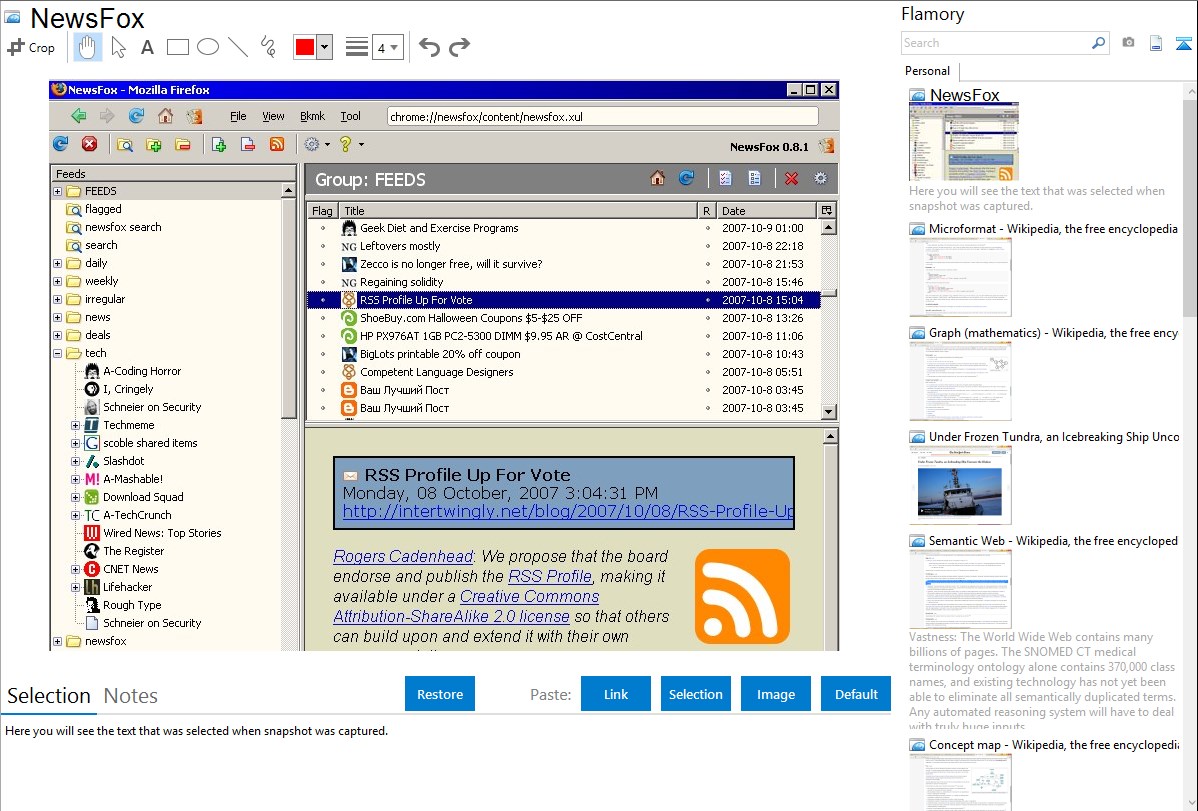The height and width of the screenshot is (811, 1198).
Task: Select the Slashdot feed
Action: 124,461
